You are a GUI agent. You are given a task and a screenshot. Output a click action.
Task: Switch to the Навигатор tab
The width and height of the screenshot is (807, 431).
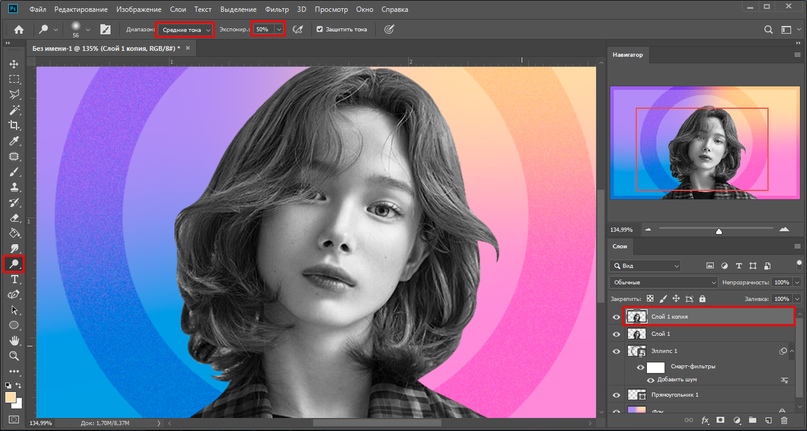tap(627, 55)
